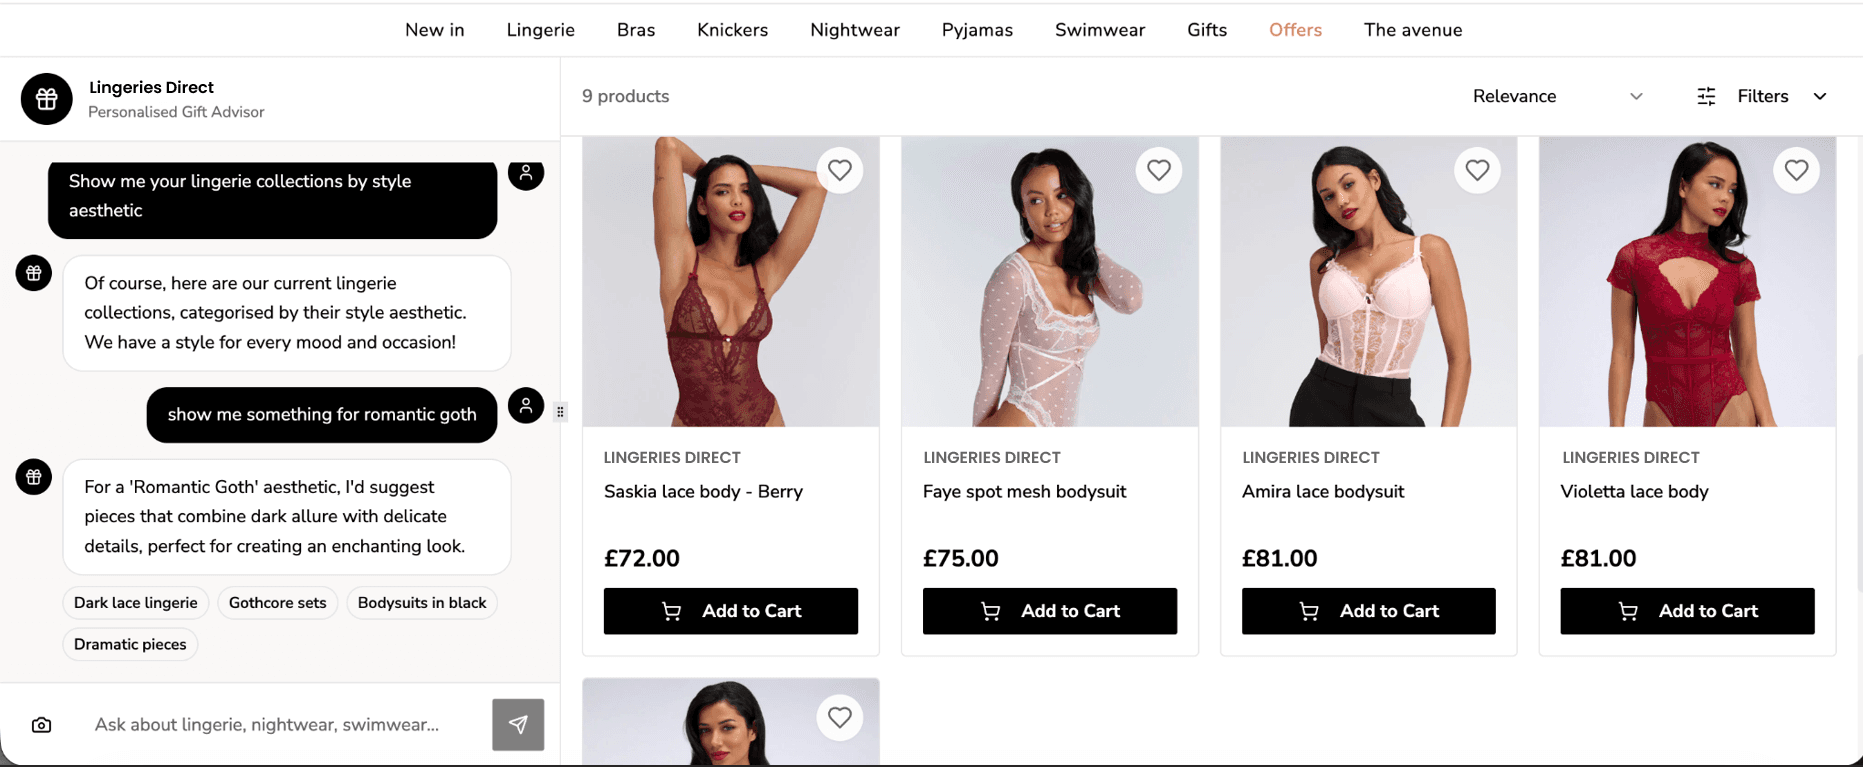Add Amira lace bodysuit to wishlist
The image size is (1863, 767).
tap(1477, 171)
